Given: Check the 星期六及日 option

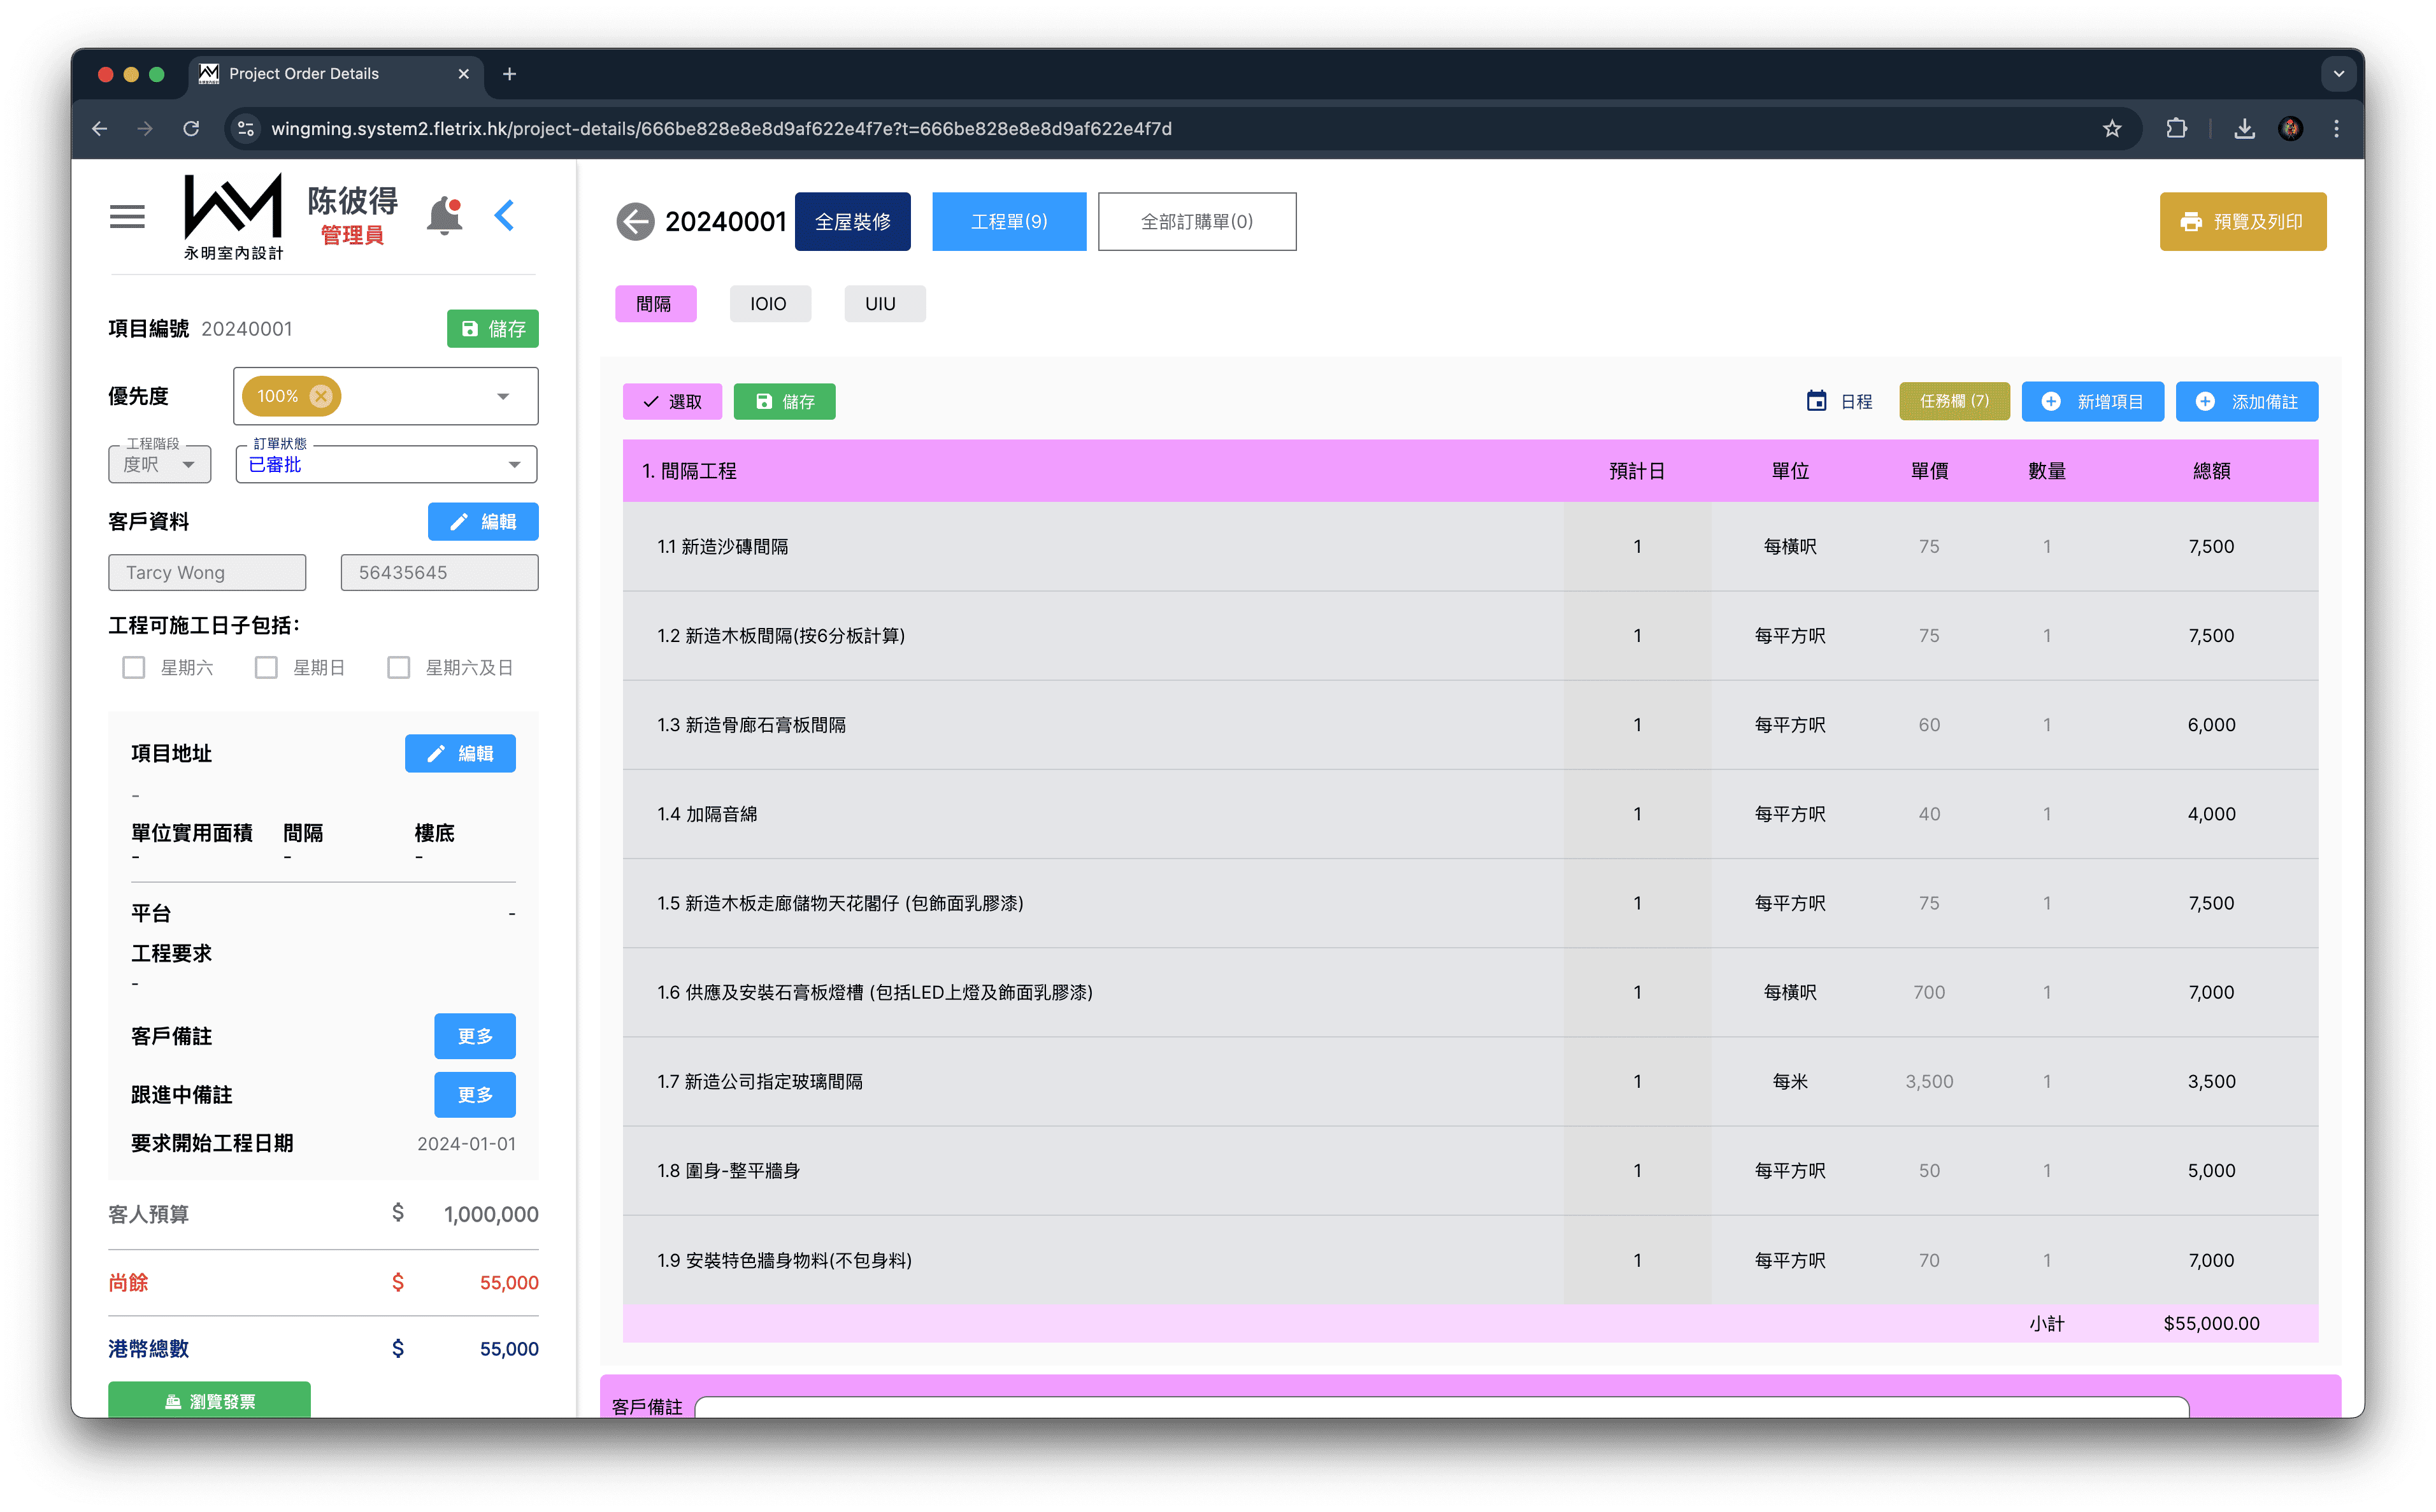Looking at the screenshot, I should (x=399, y=667).
